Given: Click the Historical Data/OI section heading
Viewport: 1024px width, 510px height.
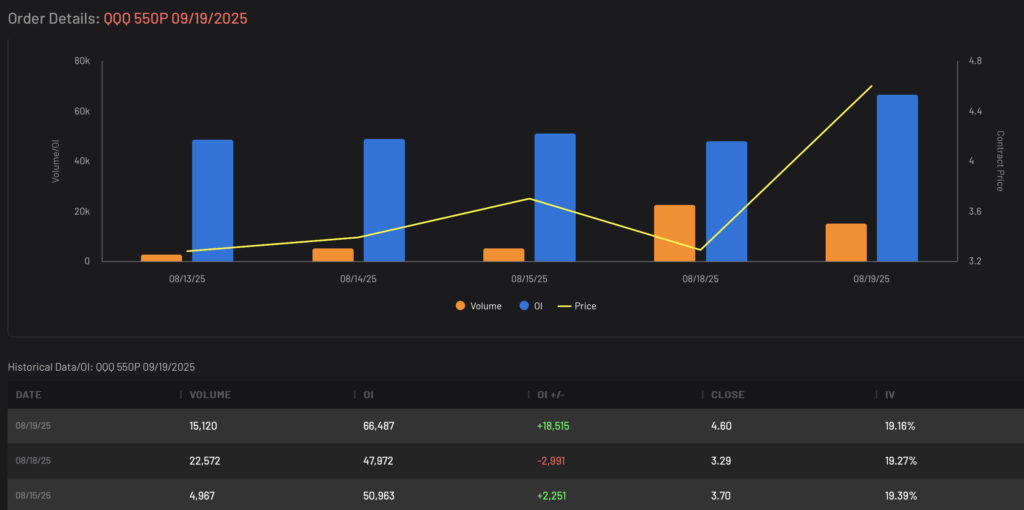Looking at the screenshot, I should (x=101, y=367).
